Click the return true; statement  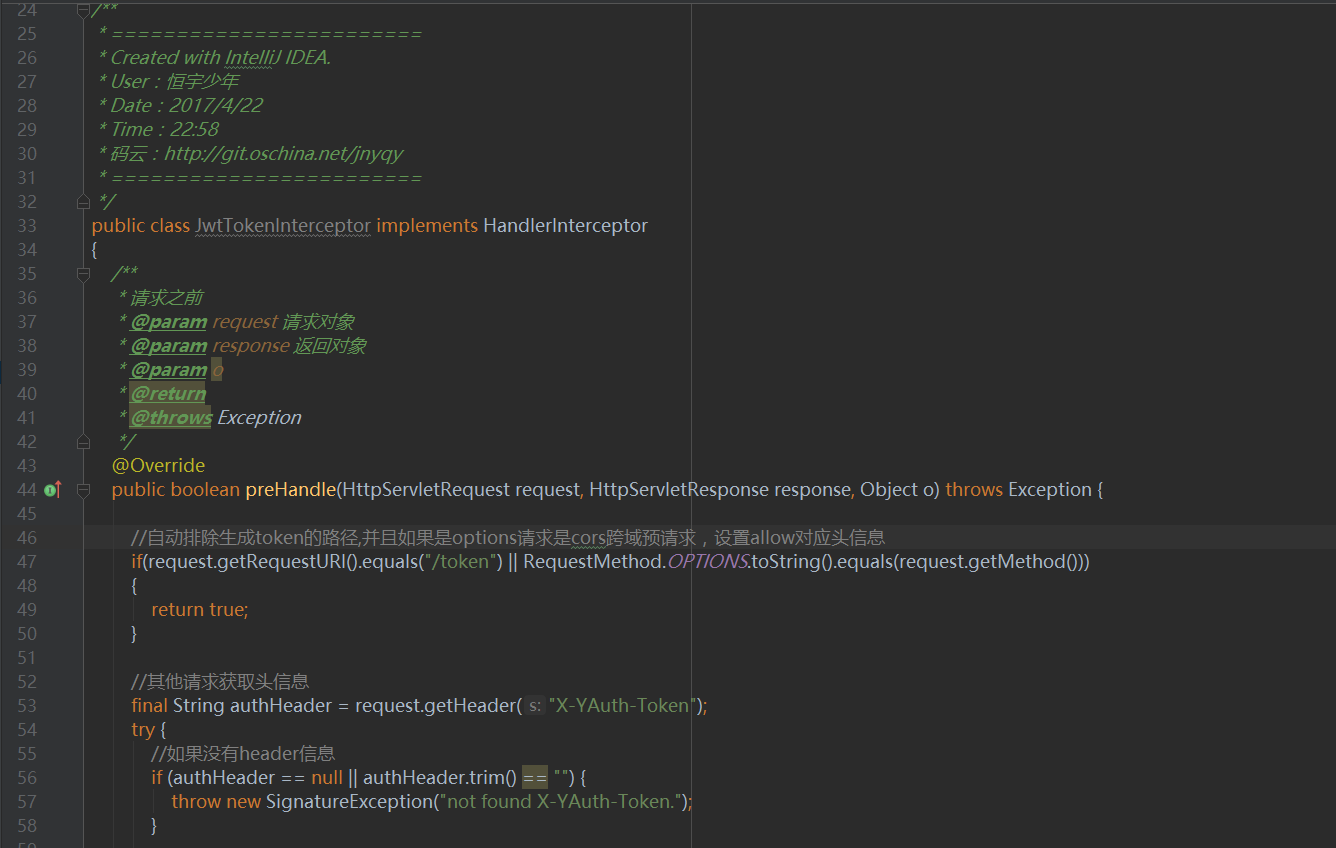click(x=200, y=610)
